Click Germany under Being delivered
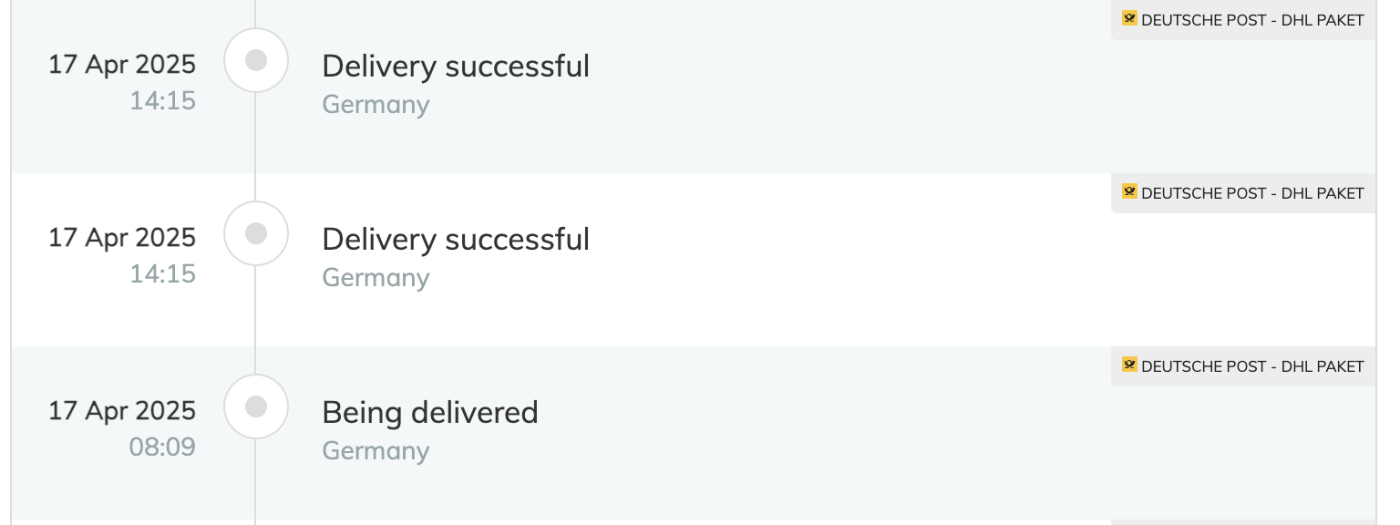1400x525 pixels. point(376,451)
